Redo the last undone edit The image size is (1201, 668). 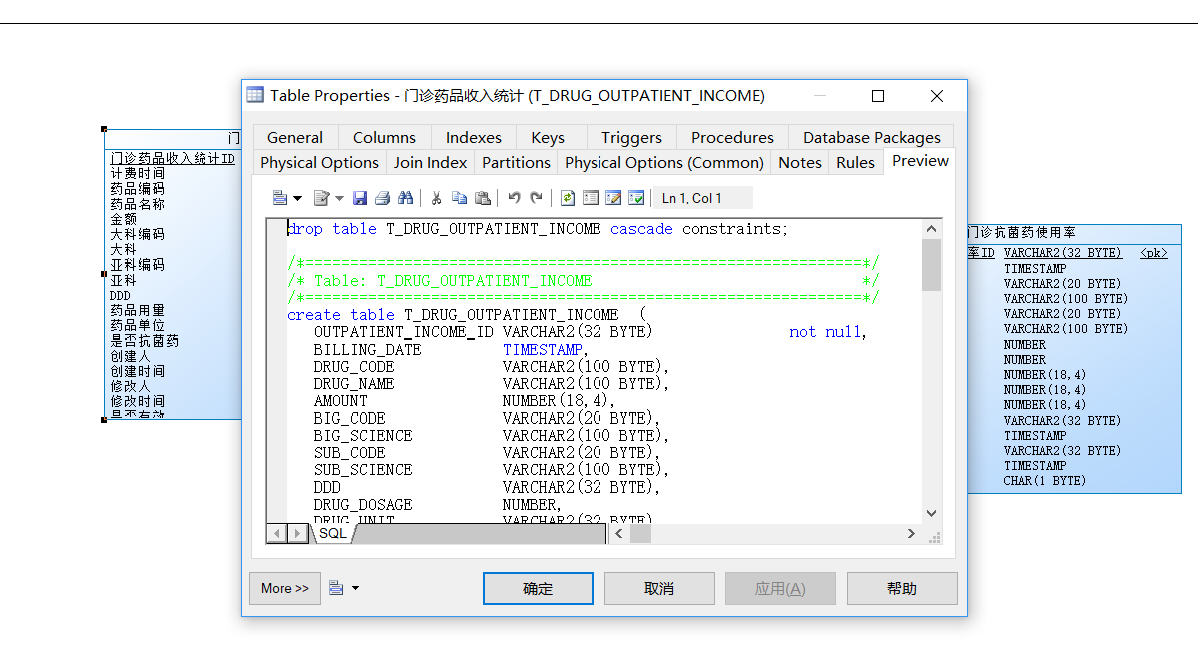point(538,197)
